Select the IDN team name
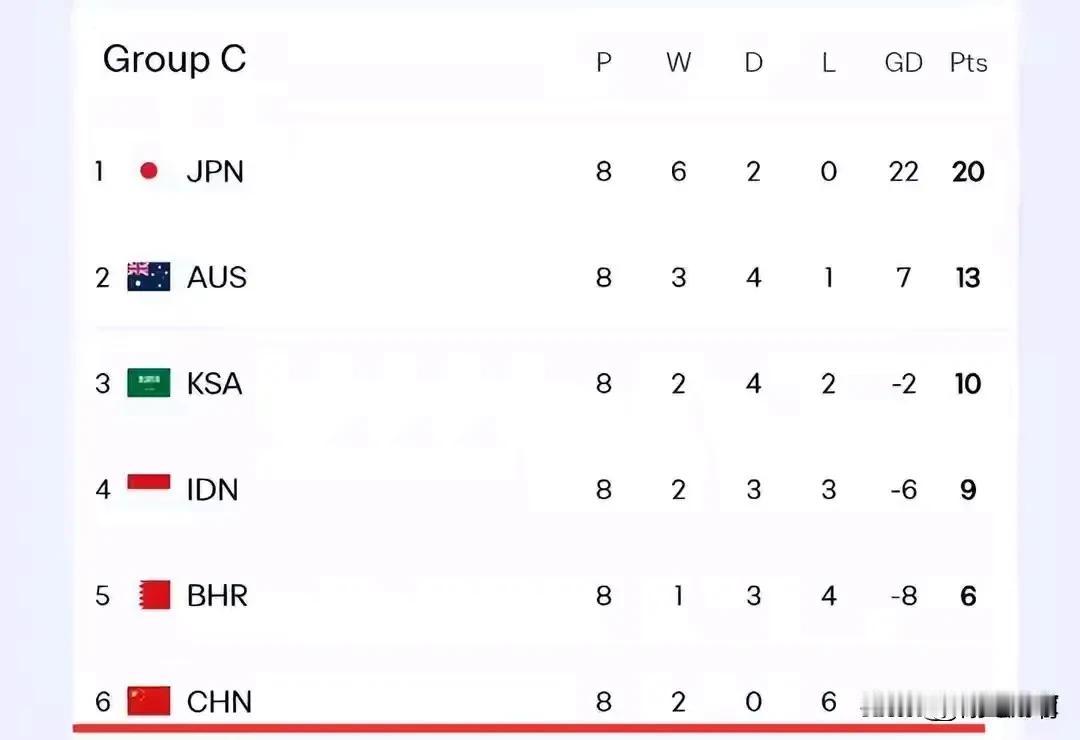The image size is (1080, 740). point(212,490)
